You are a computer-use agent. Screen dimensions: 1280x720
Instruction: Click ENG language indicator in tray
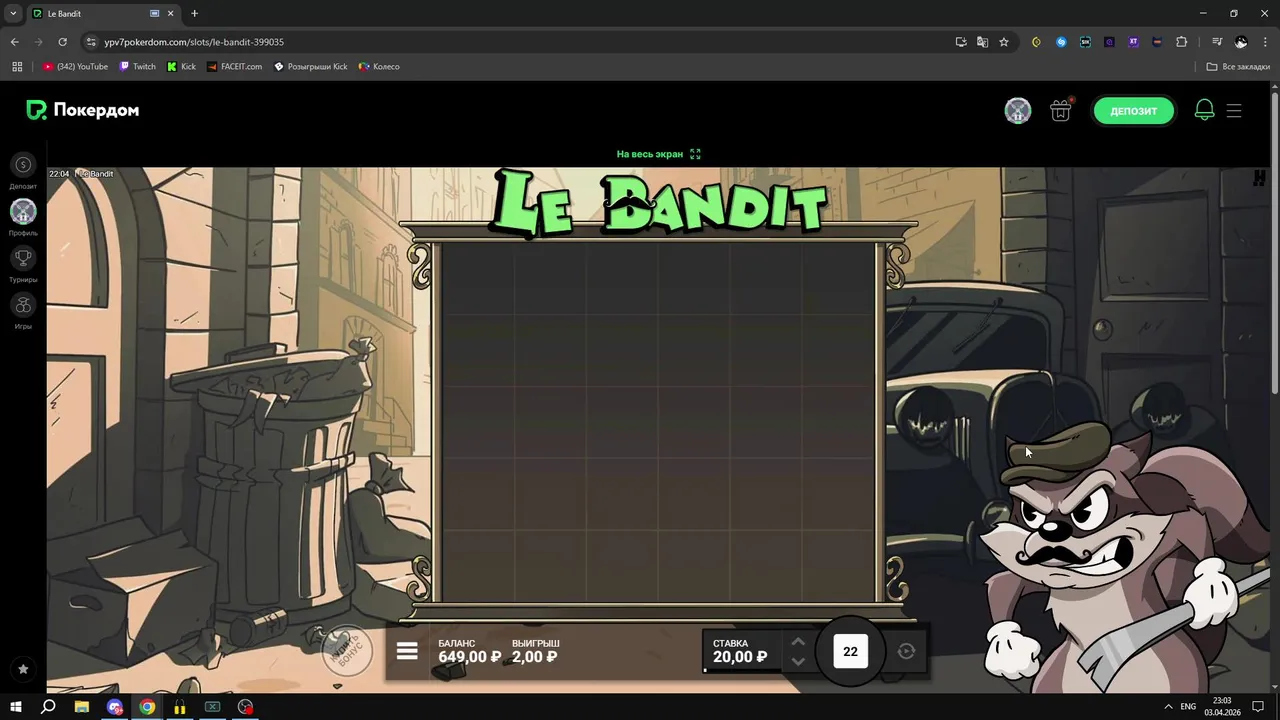click(x=1188, y=707)
